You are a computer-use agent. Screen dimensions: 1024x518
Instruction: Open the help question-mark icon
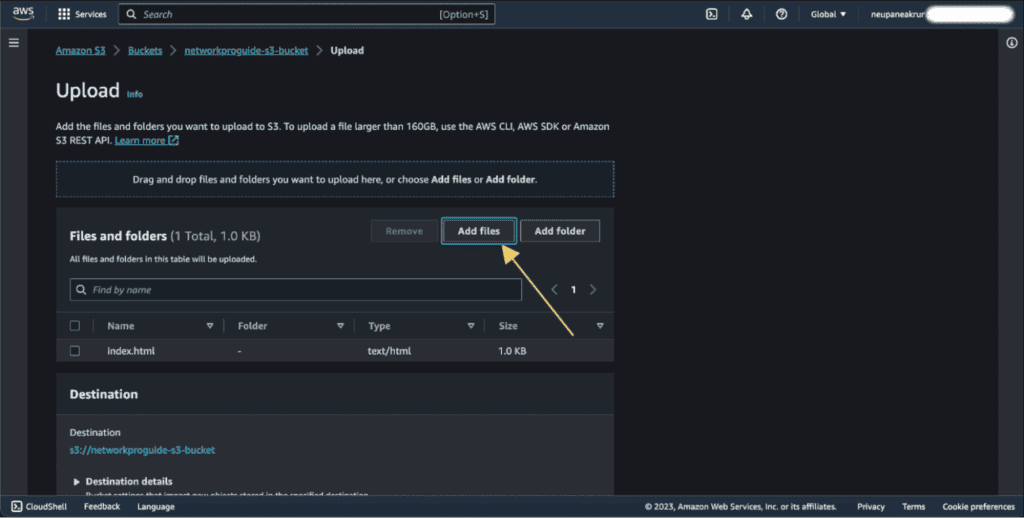click(781, 14)
